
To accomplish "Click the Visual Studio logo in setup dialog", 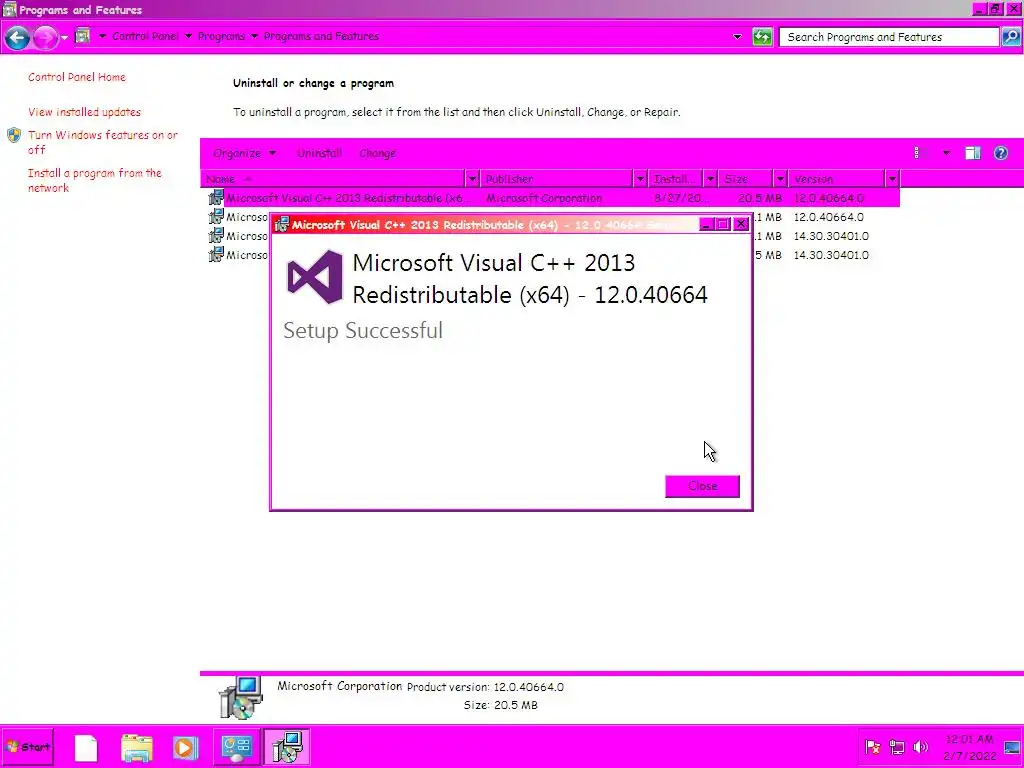I will pos(315,277).
